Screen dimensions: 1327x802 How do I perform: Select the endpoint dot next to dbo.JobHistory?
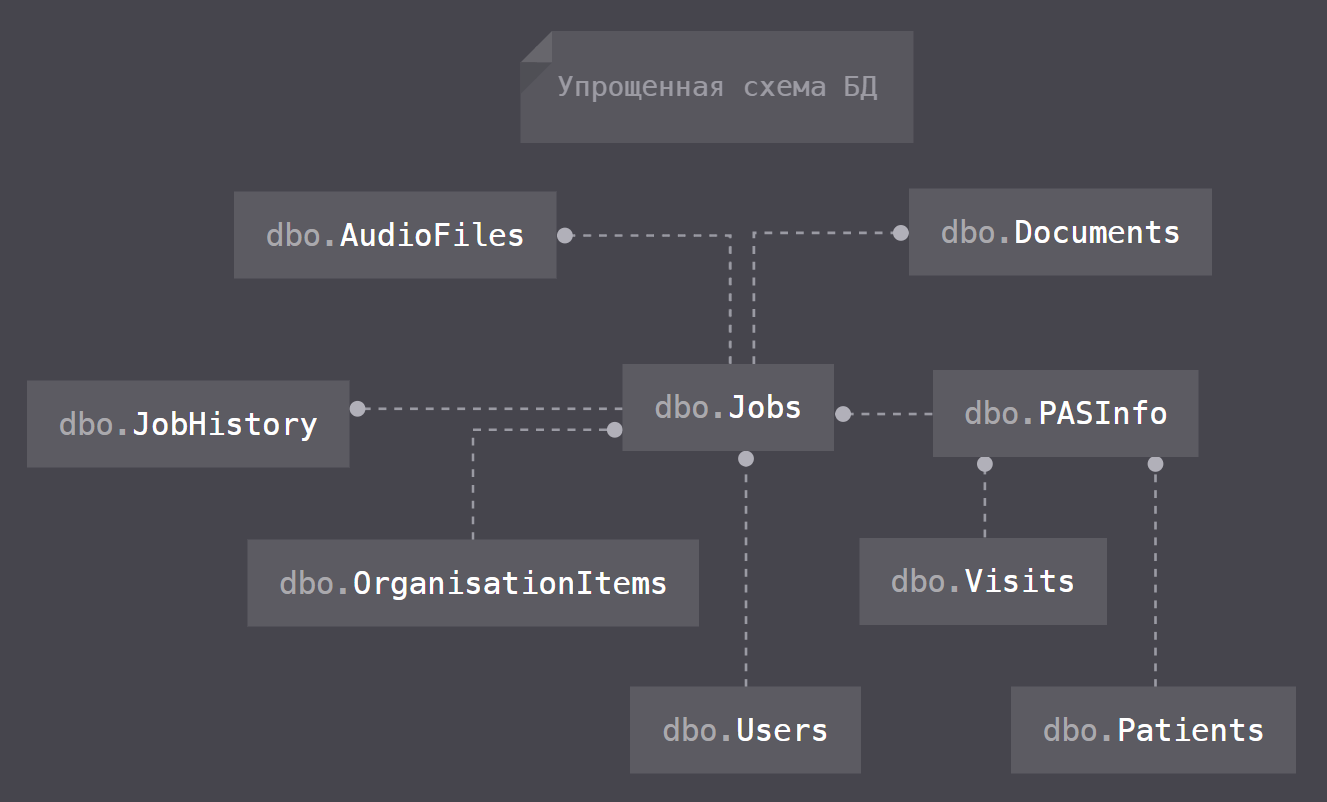pyautogui.click(x=357, y=408)
